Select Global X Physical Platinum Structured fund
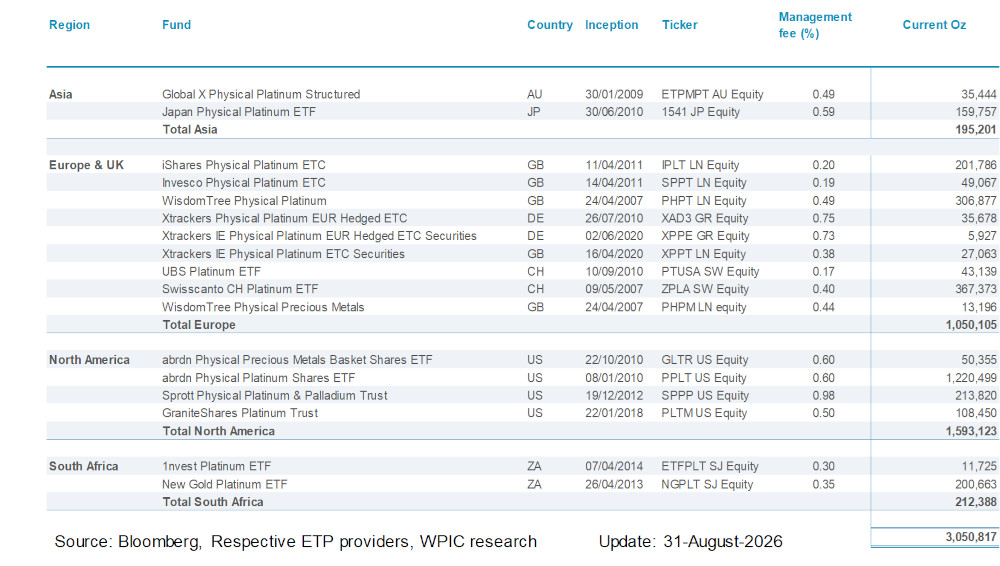Image resolution: width=1000 pixels, height=566 pixels. [261, 94]
